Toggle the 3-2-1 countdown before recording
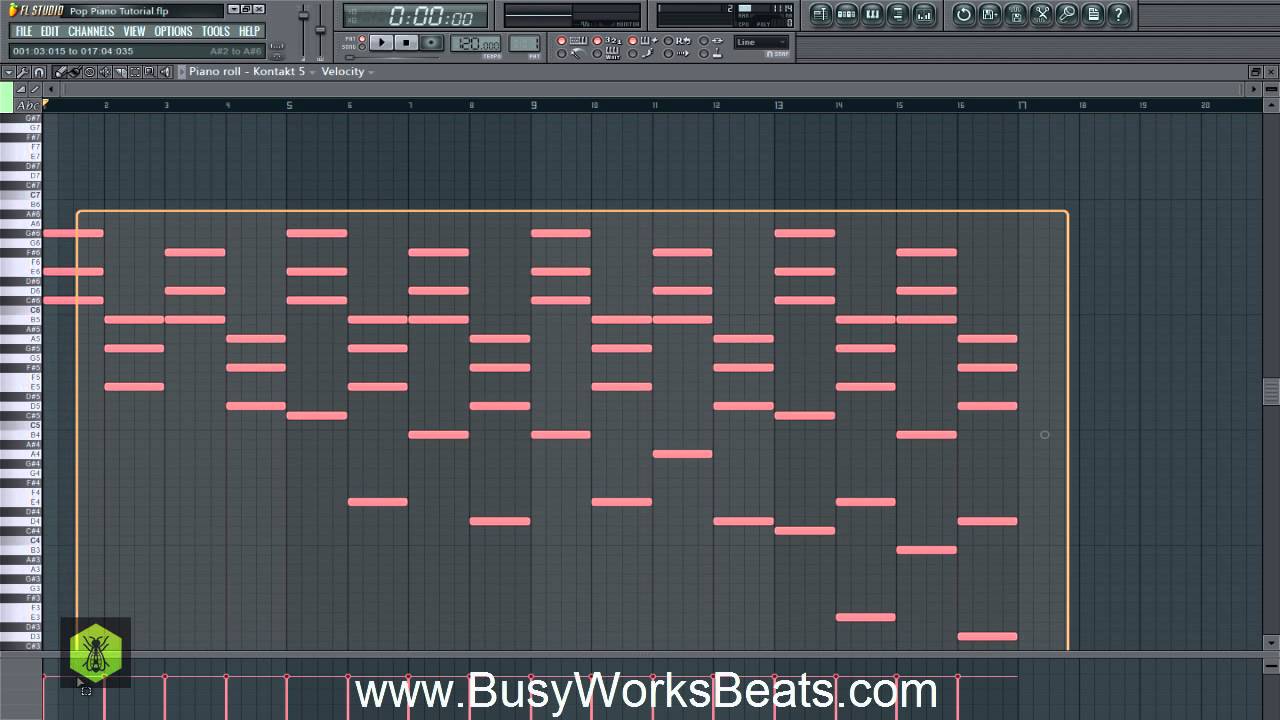 pos(597,40)
